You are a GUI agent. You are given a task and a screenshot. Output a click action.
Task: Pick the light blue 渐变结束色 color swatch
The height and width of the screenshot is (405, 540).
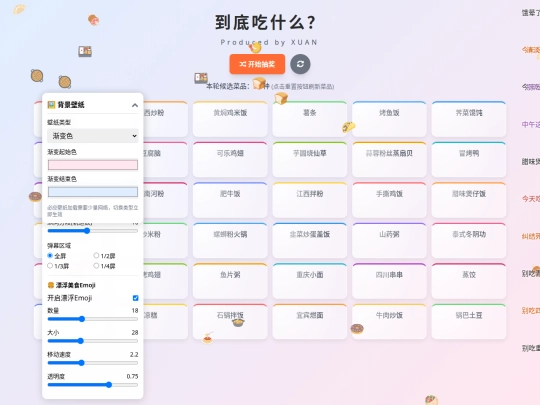[x=93, y=192]
